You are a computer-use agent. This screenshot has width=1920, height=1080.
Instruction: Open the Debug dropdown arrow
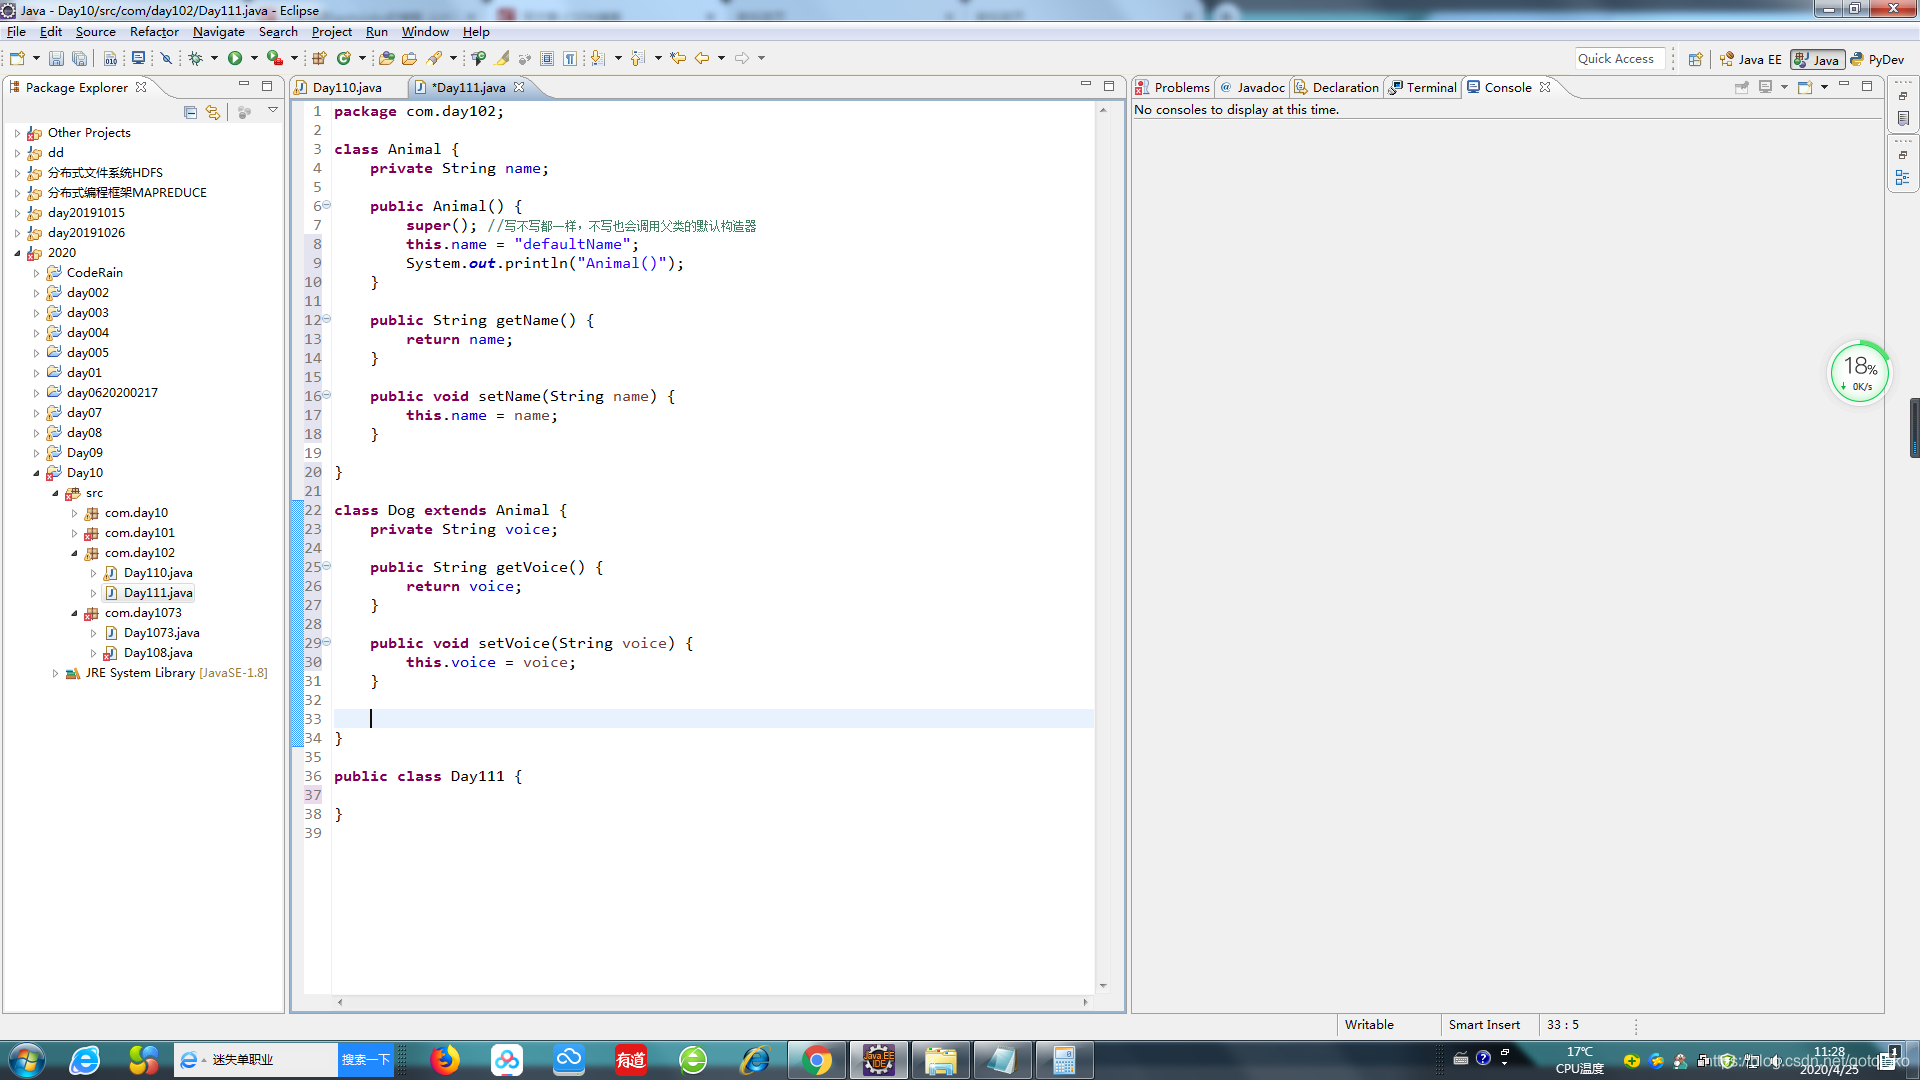pyautogui.click(x=214, y=59)
